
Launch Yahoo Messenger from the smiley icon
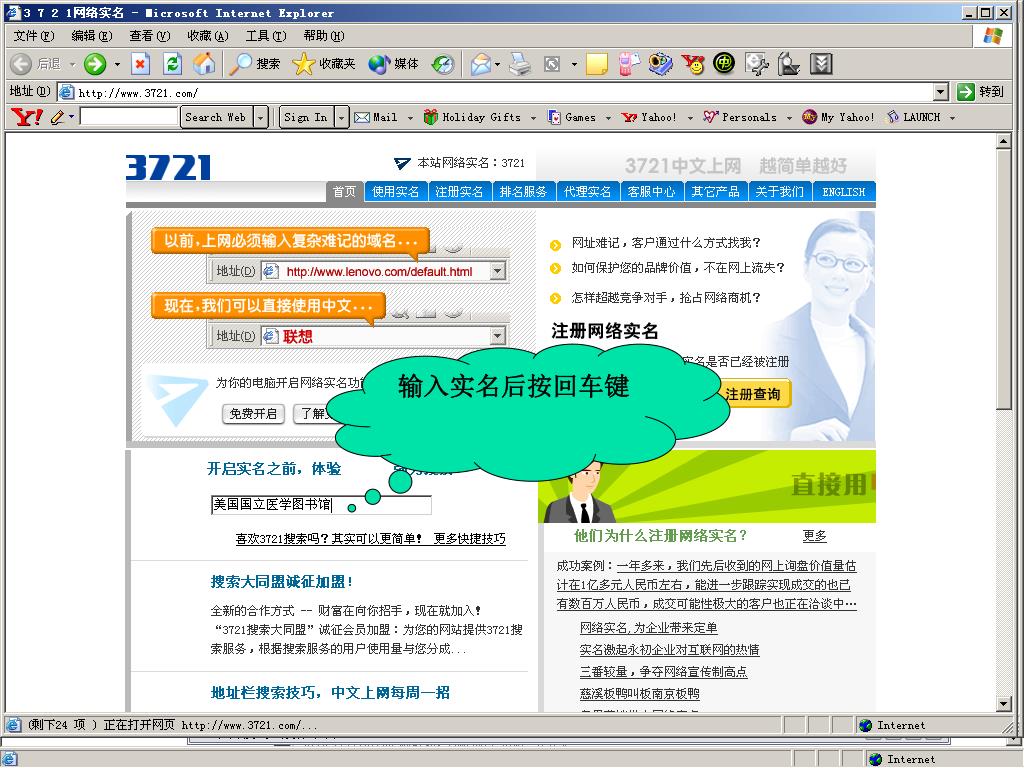tap(693, 64)
